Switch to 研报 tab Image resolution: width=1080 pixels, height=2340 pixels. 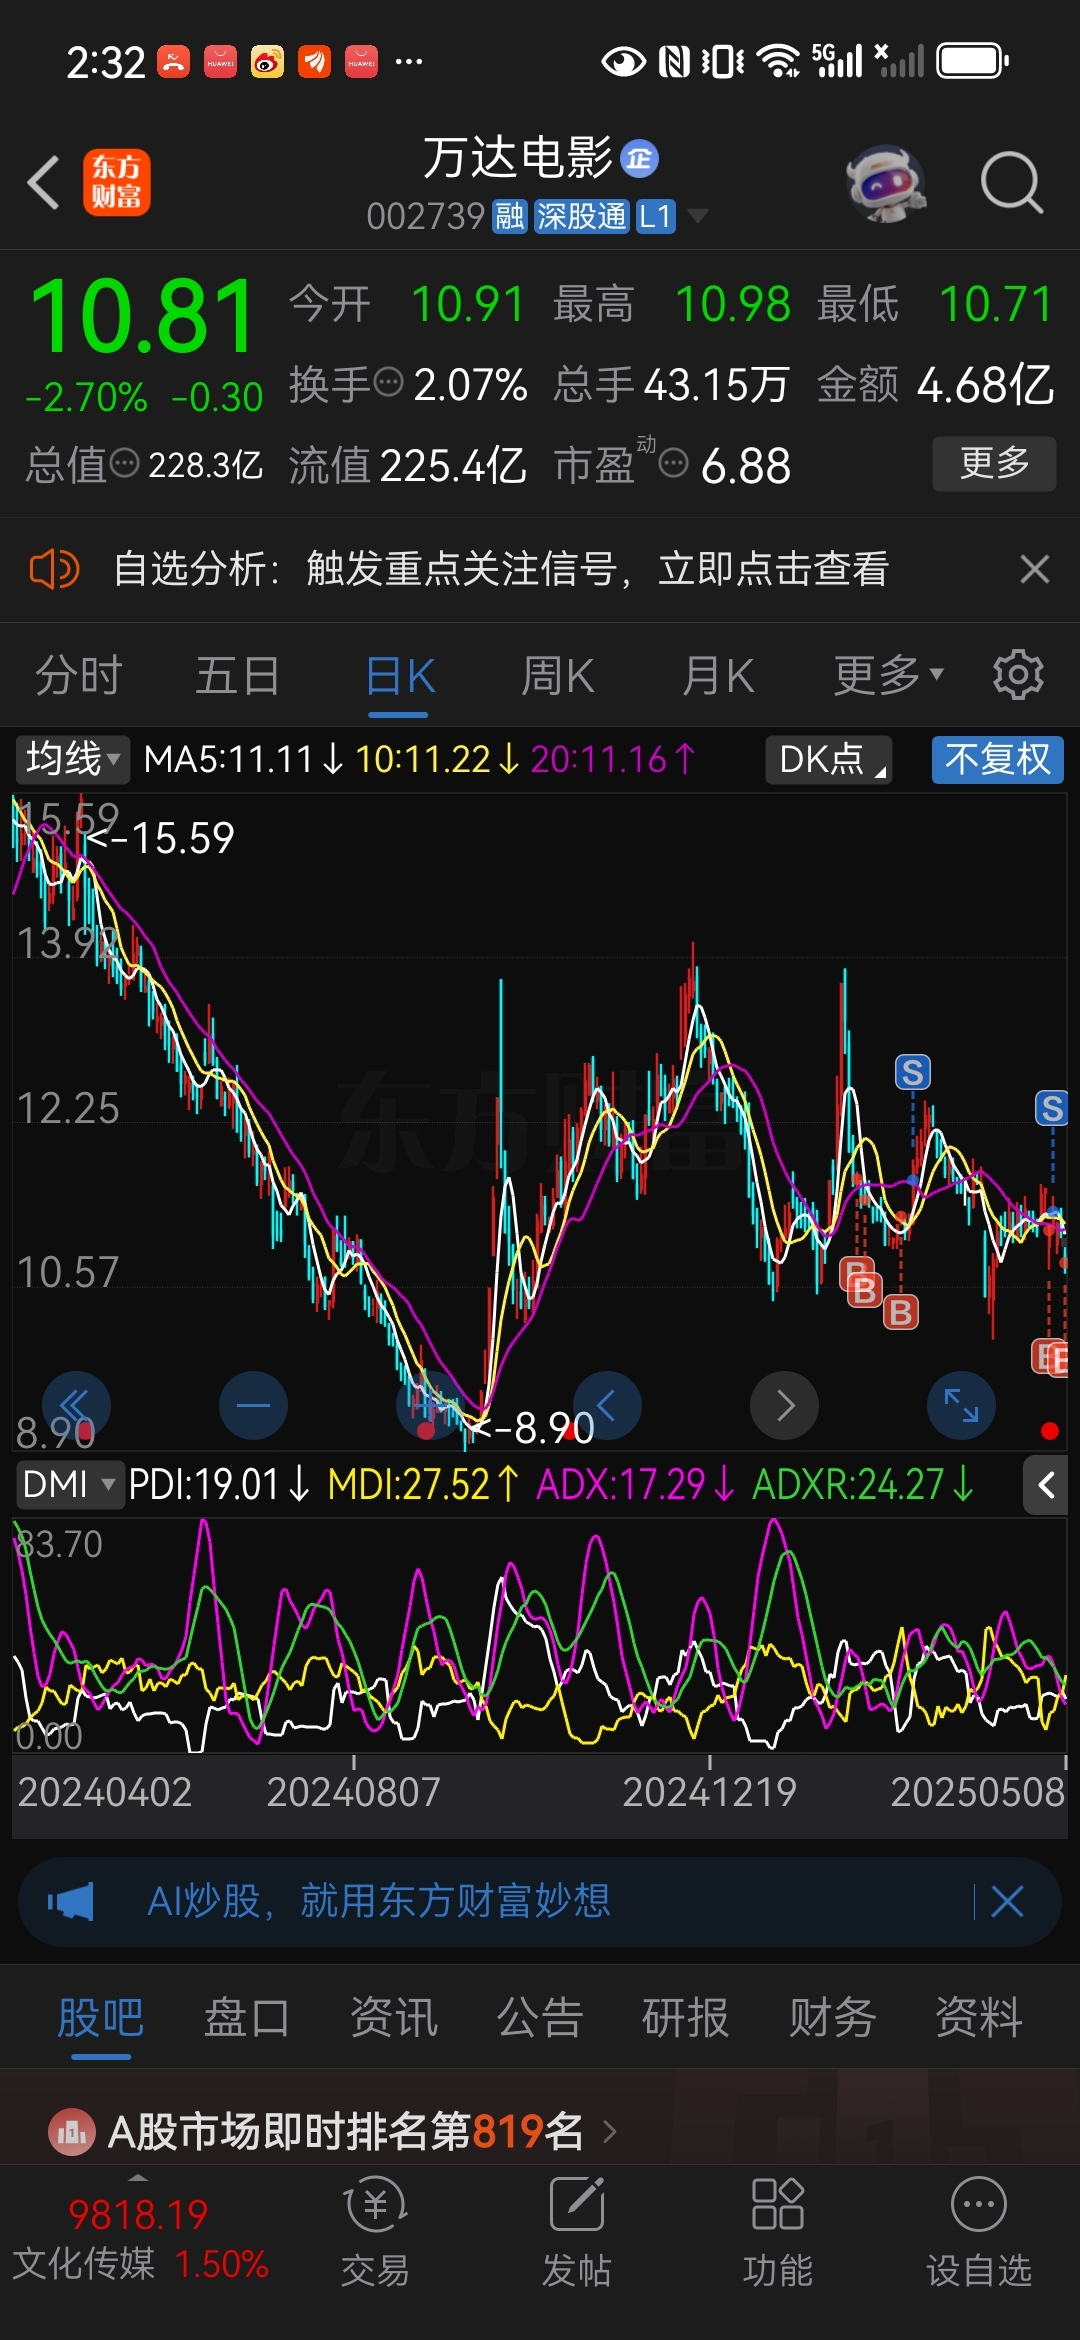[x=686, y=2017]
